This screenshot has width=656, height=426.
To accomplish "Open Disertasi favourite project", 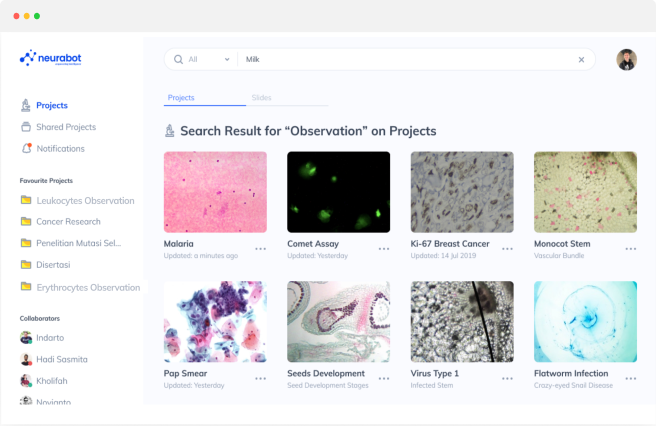I will click(x=53, y=265).
